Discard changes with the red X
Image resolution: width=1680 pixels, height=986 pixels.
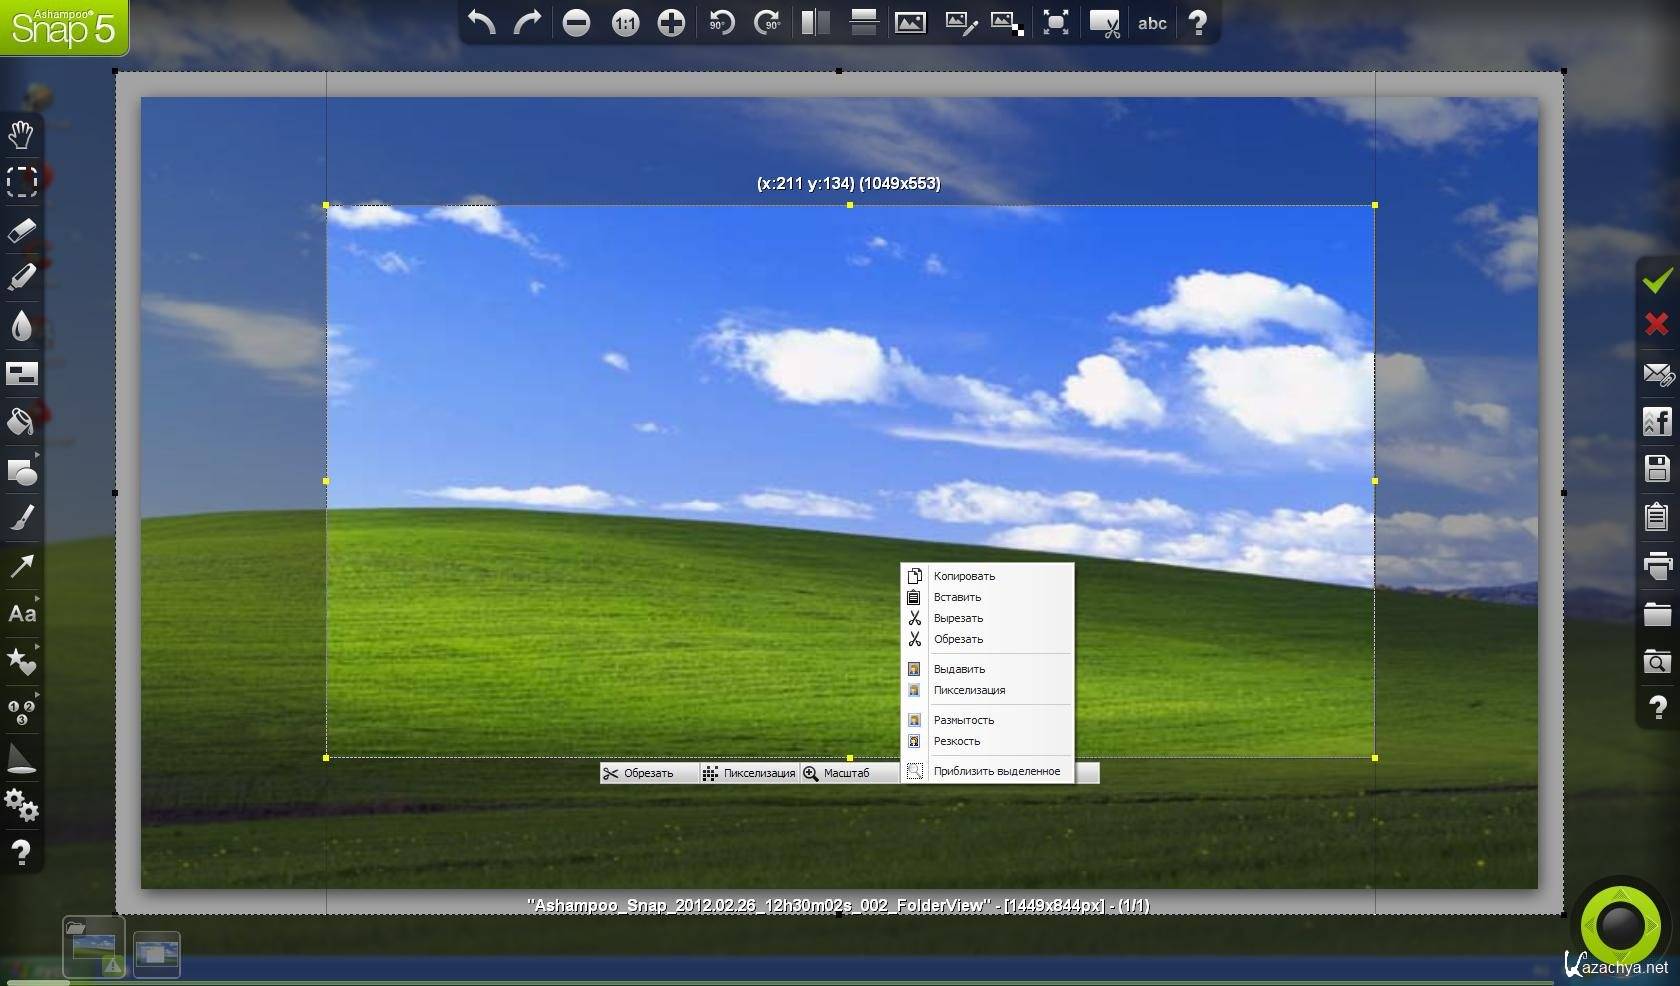1657,324
